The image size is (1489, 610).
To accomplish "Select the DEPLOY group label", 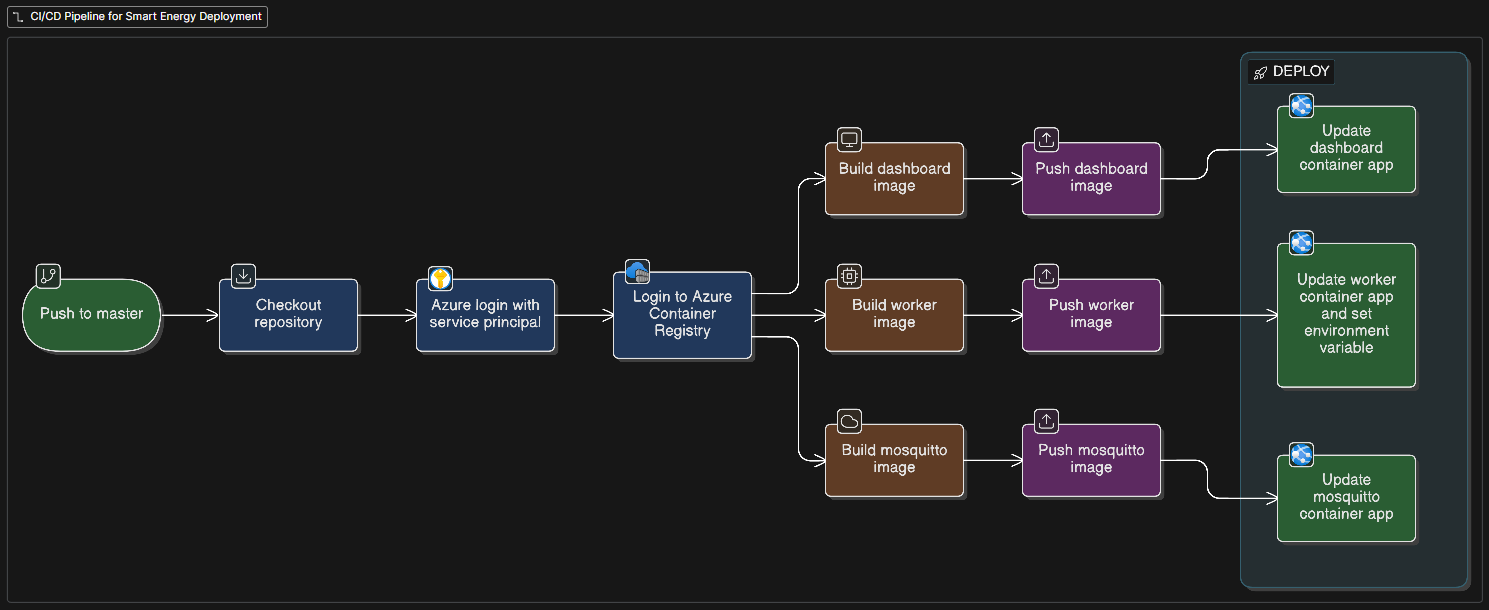I will [1299, 71].
